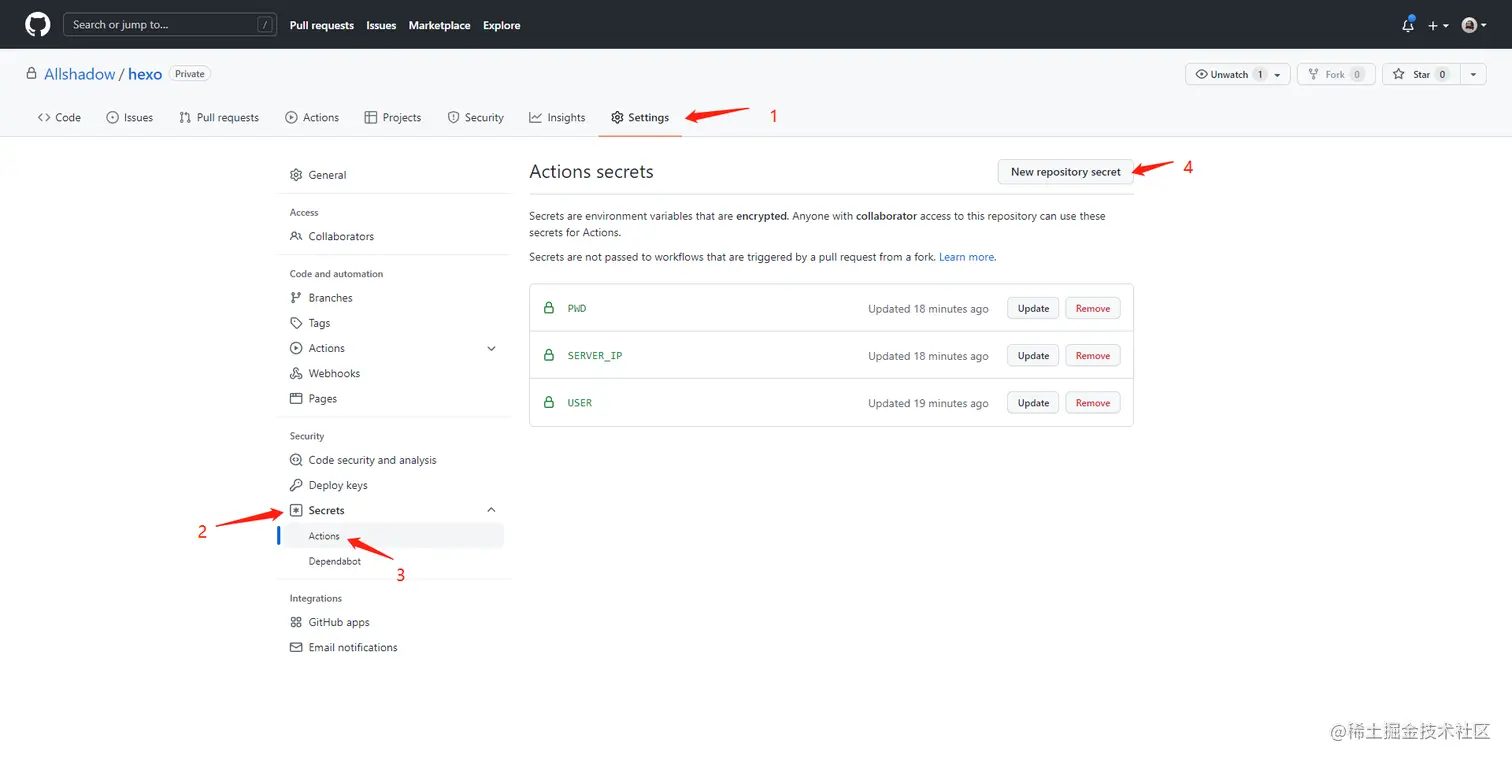The image size is (1512, 763).
Task: Open the Star list dropdown arrow
Action: 1473,75
